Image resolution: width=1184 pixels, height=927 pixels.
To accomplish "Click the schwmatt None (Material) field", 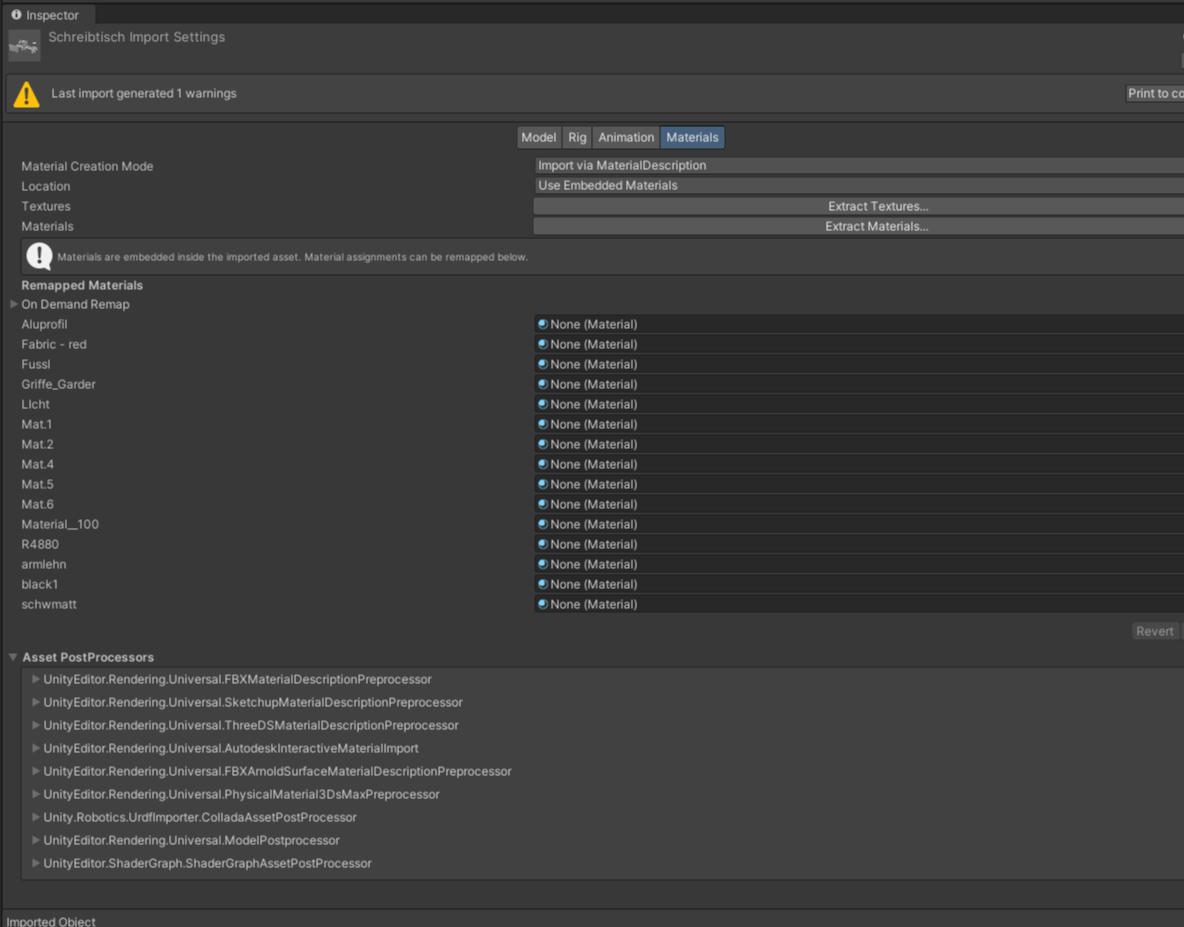I will pyautogui.click(x=859, y=604).
